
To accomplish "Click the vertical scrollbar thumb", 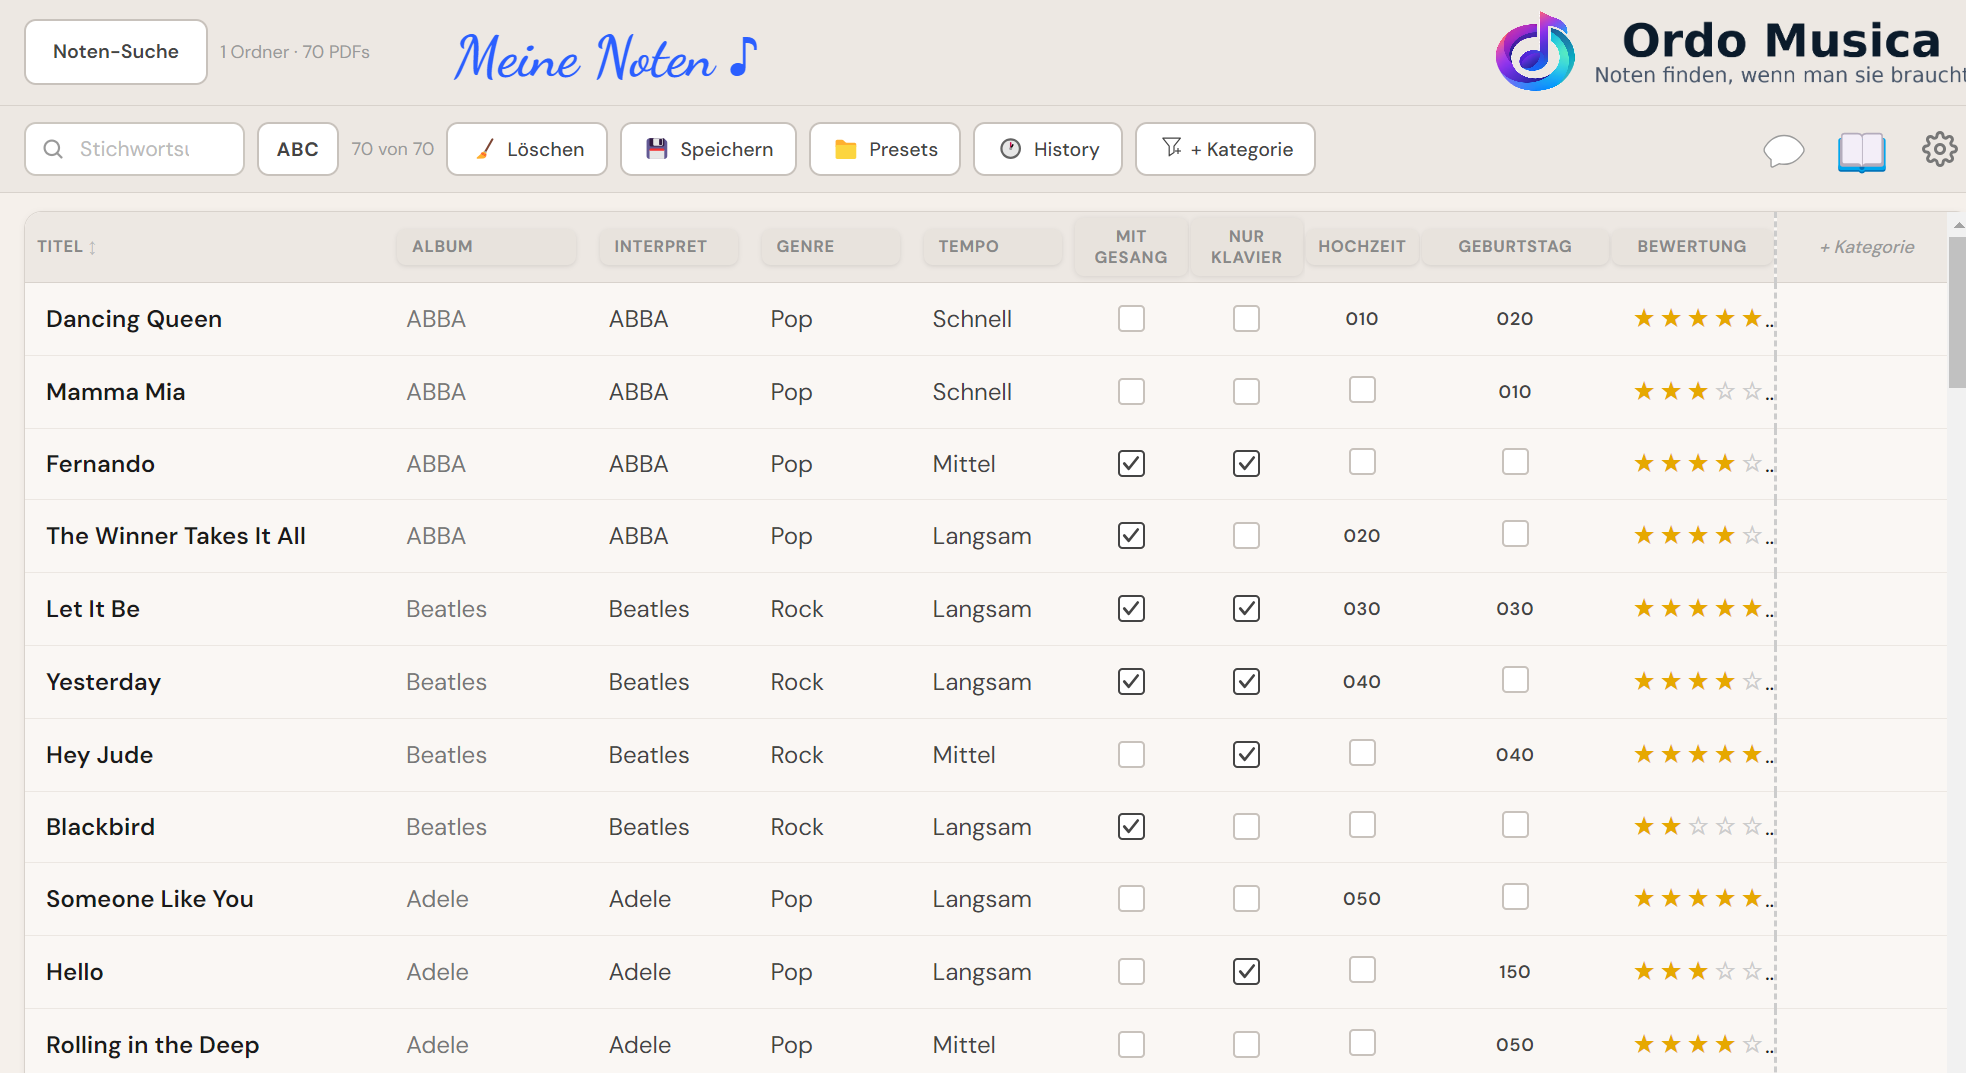I will pyautogui.click(x=1957, y=312).
